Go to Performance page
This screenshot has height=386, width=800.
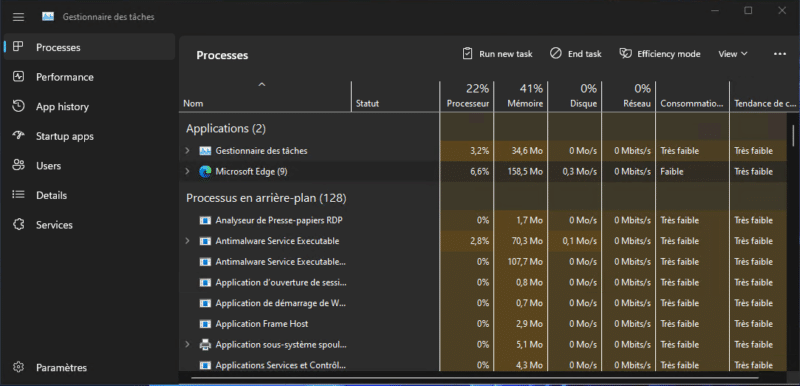tap(65, 77)
